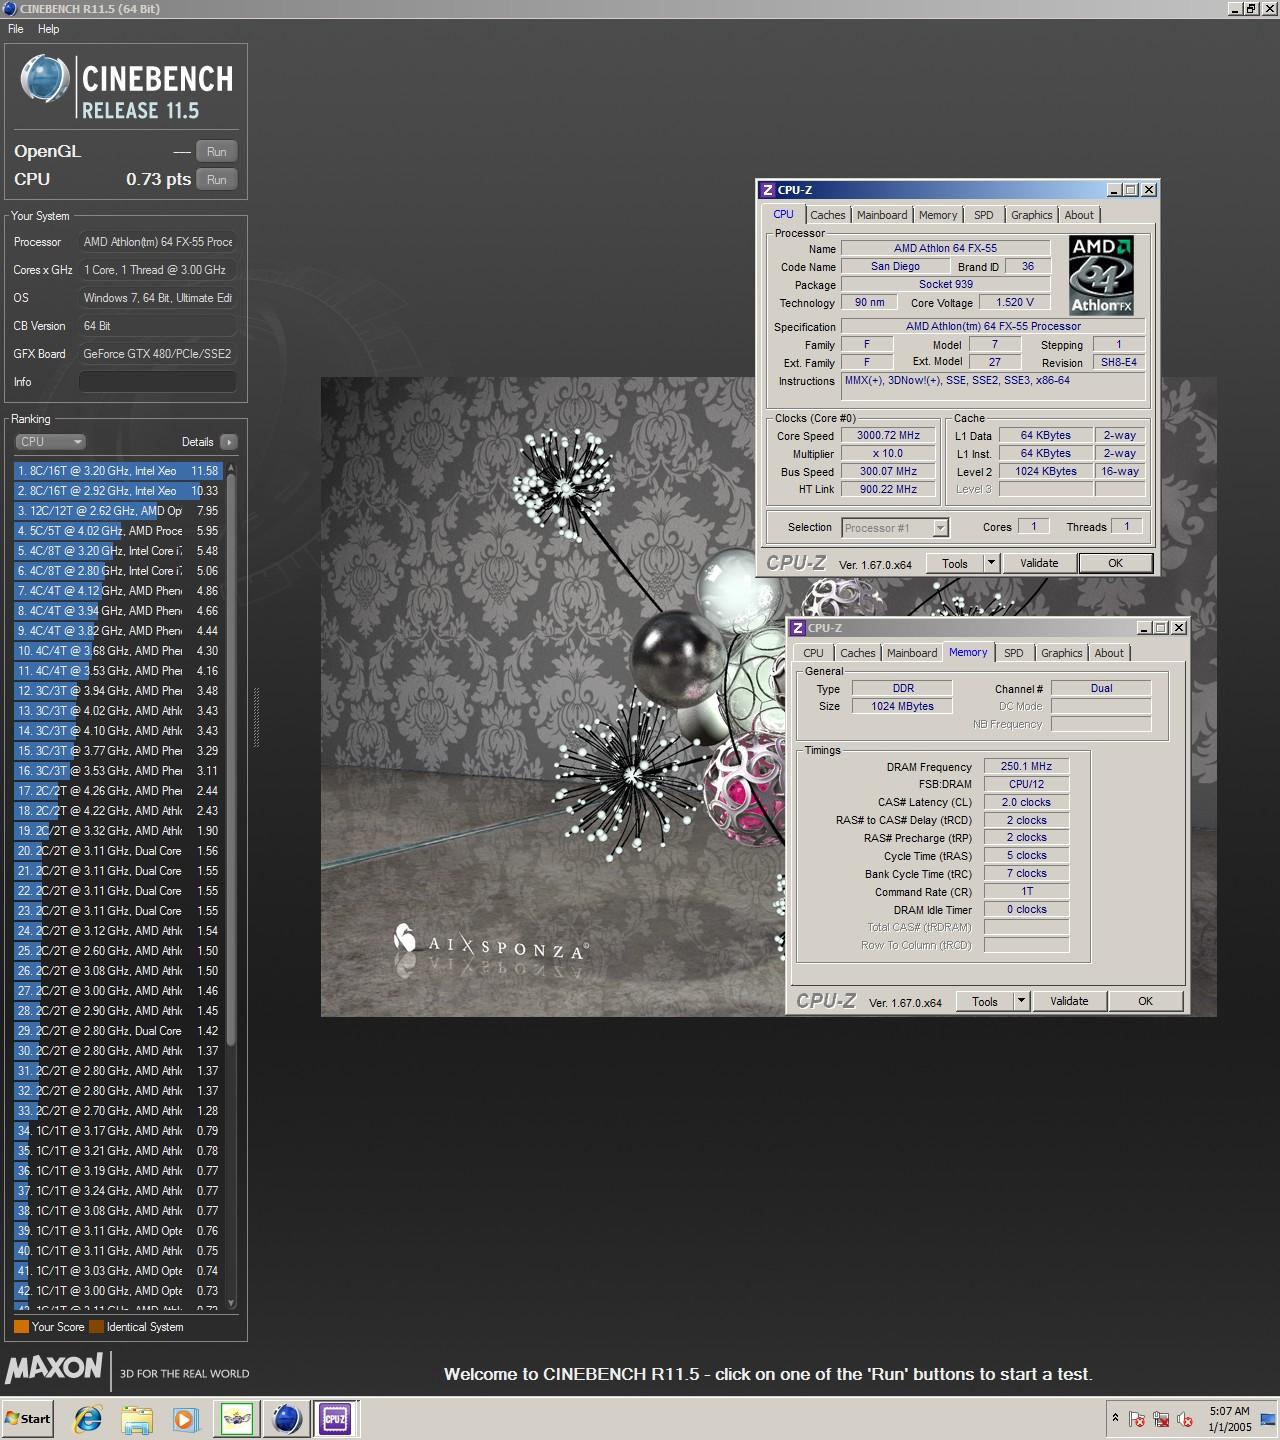Click the ranking list vertical scrollbar thumb
1280x1440 pixels.
[232, 760]
